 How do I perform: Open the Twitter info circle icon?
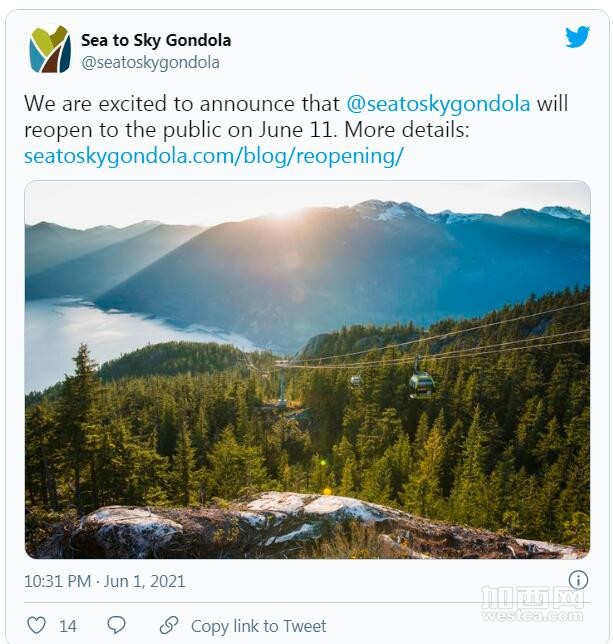[578, 580]
